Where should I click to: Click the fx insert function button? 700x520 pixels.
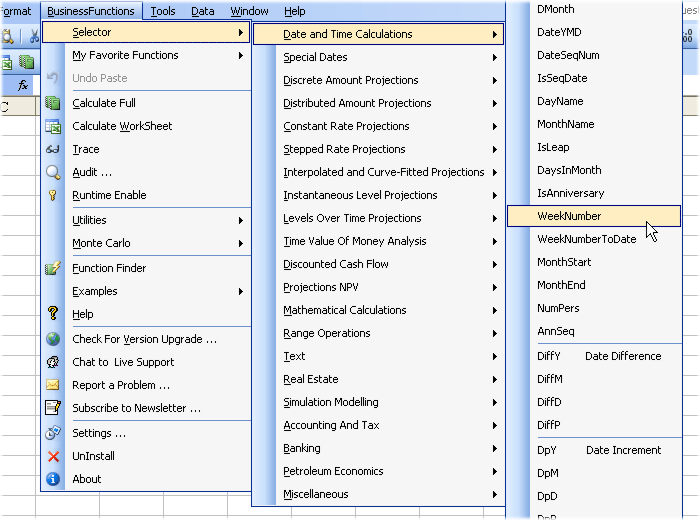click(x=22, y=85)
